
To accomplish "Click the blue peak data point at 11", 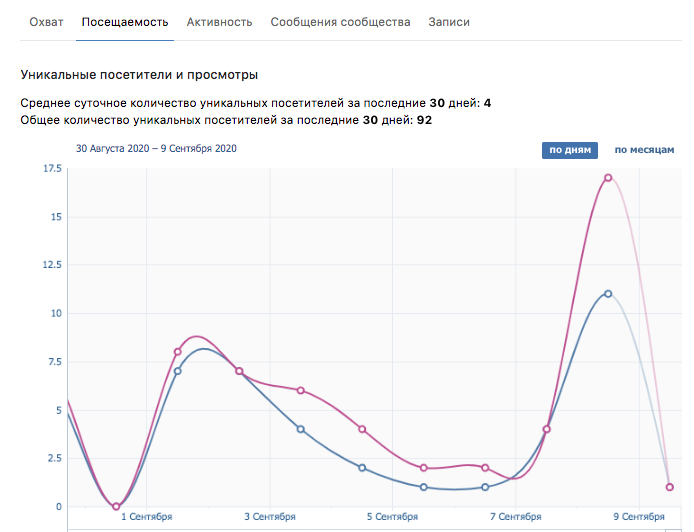I will tap(608, 294).
